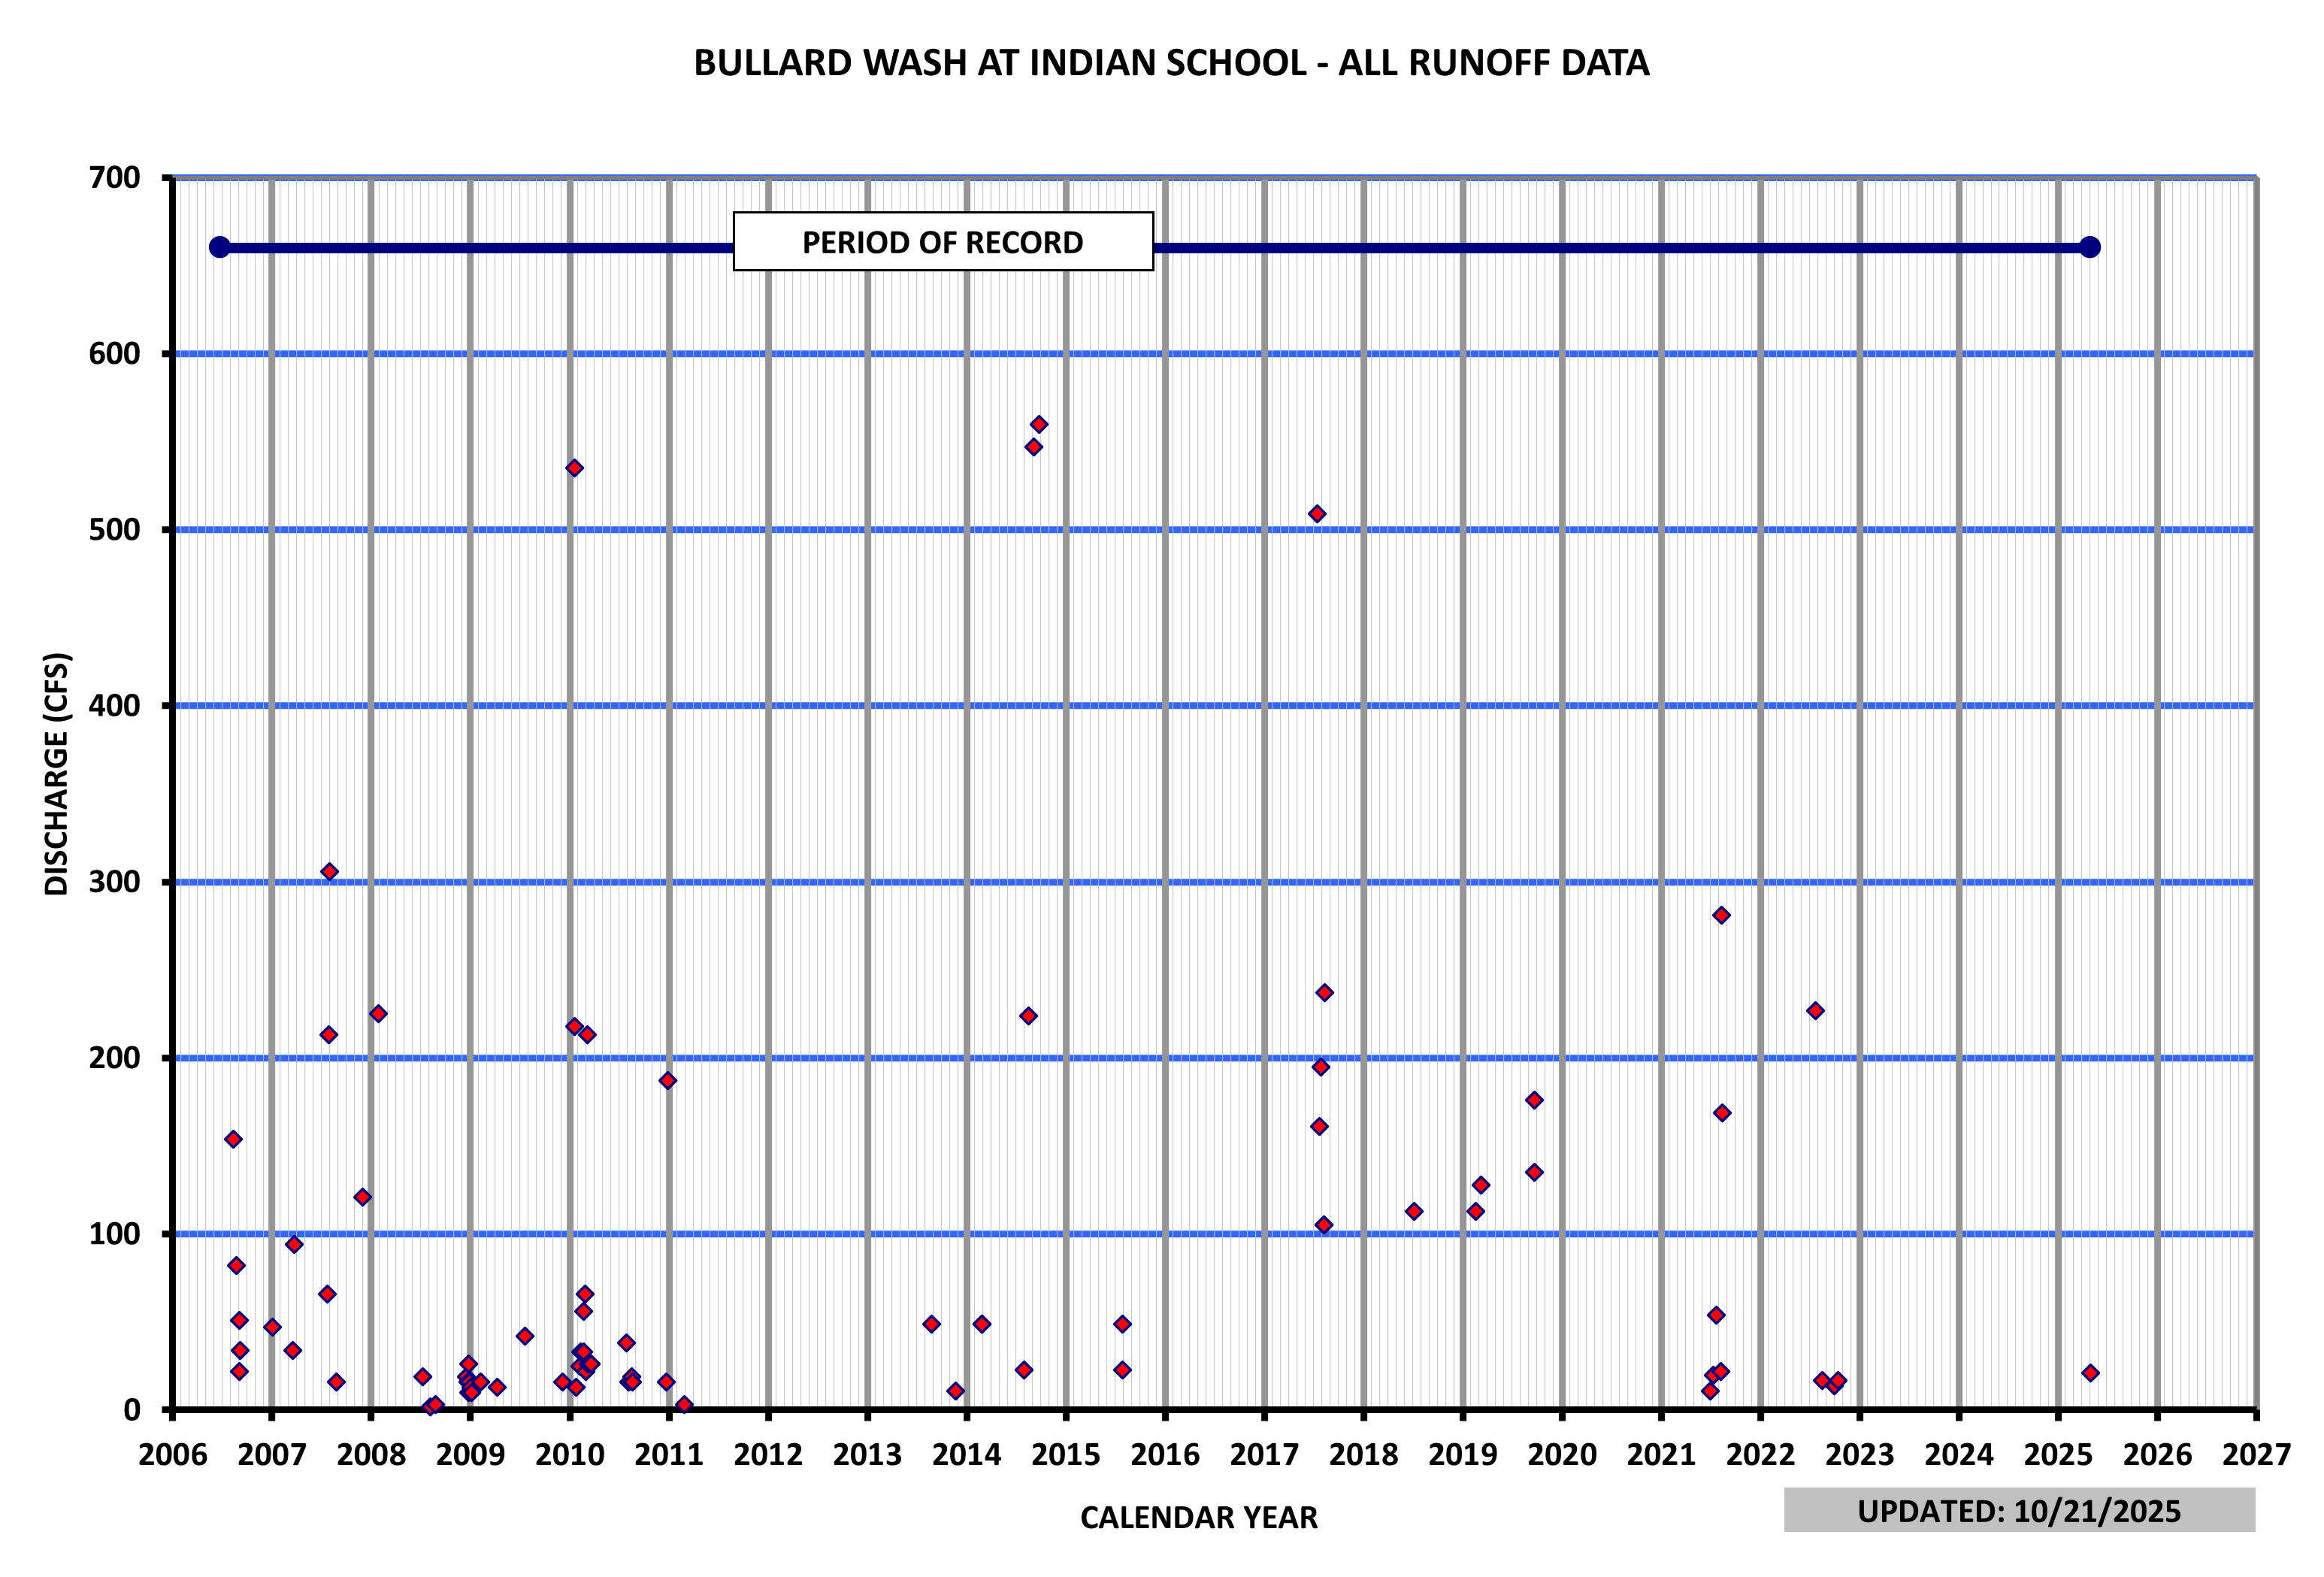Select the leftmost diamond data point
Viewport: 2324px width, 1577px height.
pyautogui.click(x=233, y=1139)
